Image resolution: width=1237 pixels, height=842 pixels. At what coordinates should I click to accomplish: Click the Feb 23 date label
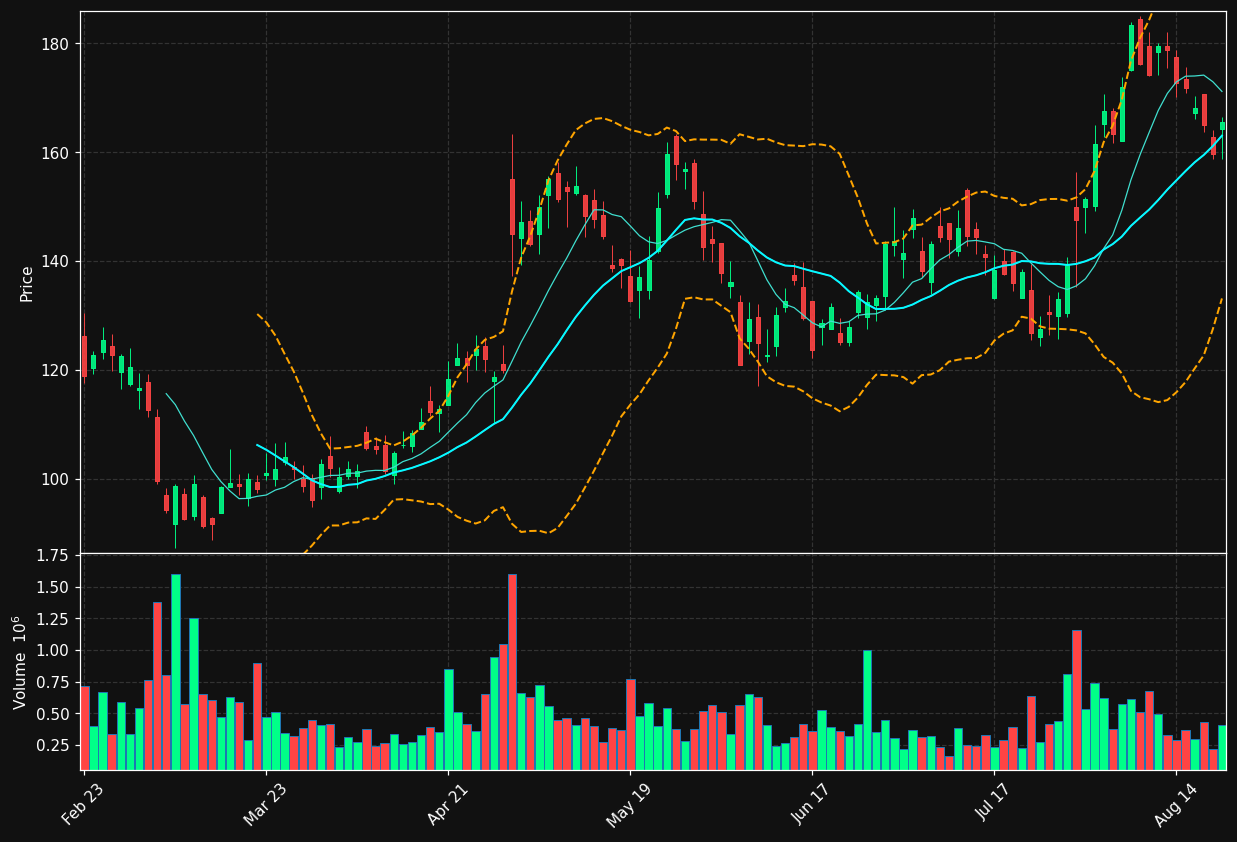pos(82,805)
